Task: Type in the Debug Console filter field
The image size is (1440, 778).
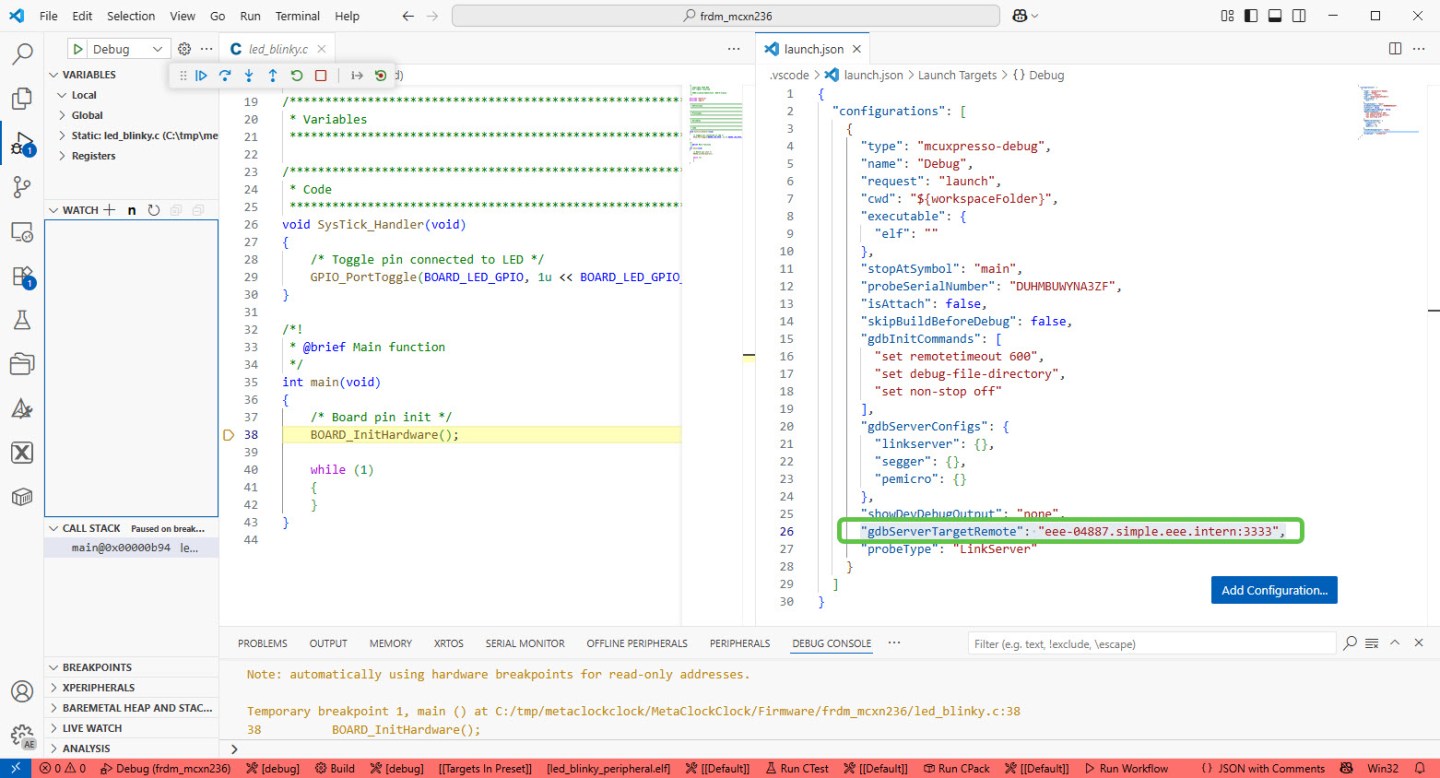Action: [1150, 643]
